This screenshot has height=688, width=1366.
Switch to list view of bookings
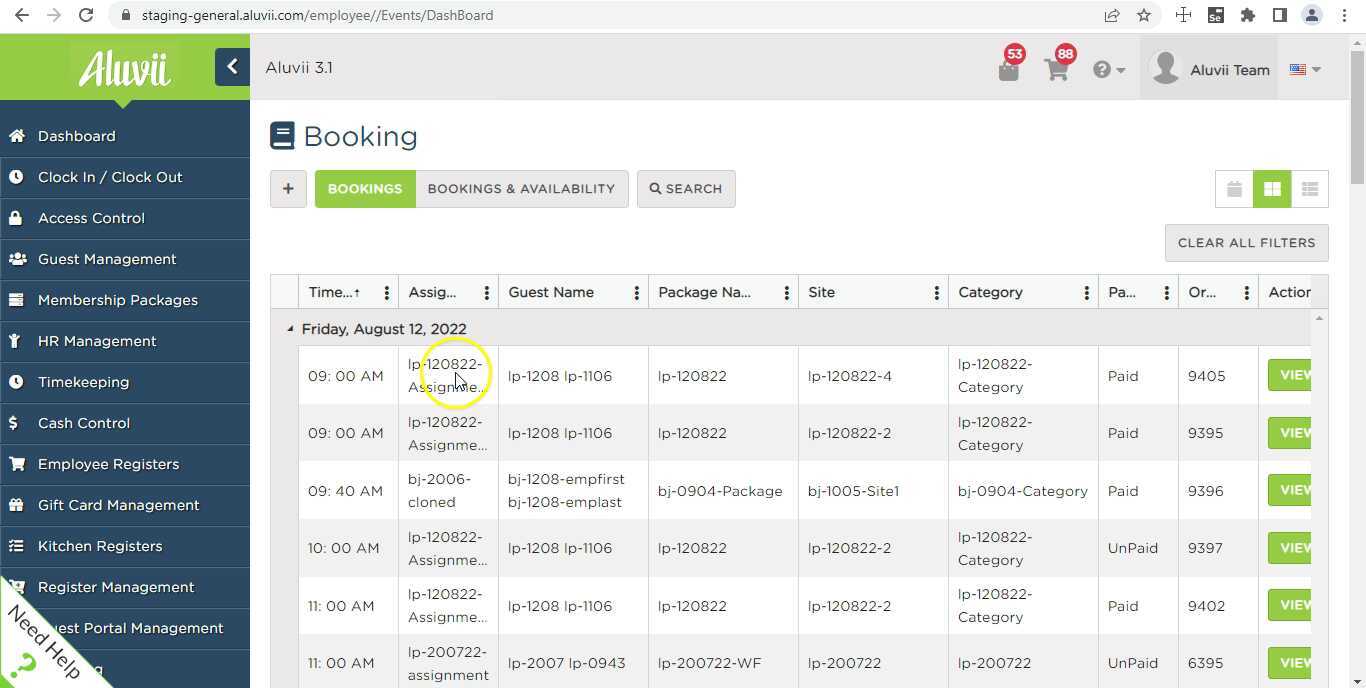point(1310,189)
